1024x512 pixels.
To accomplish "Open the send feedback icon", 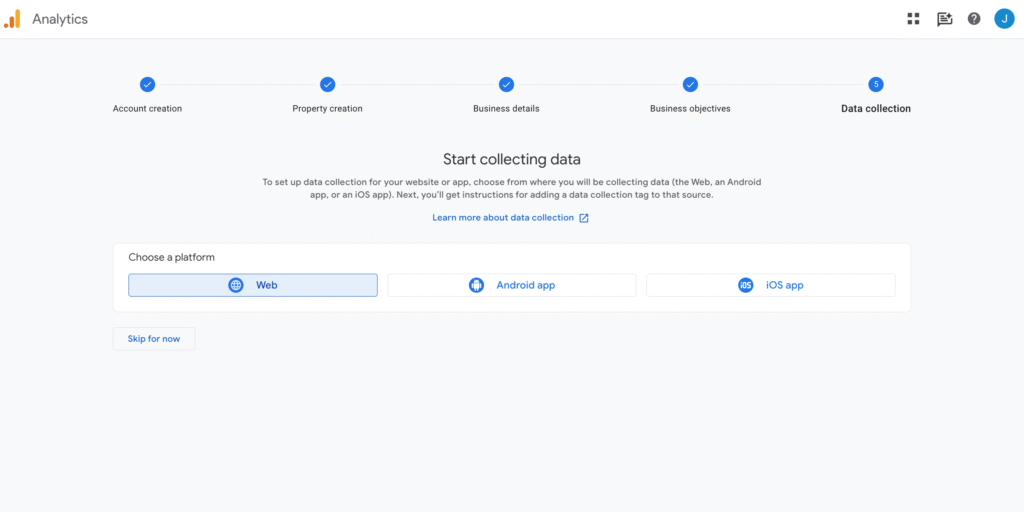I will [944, 19].
